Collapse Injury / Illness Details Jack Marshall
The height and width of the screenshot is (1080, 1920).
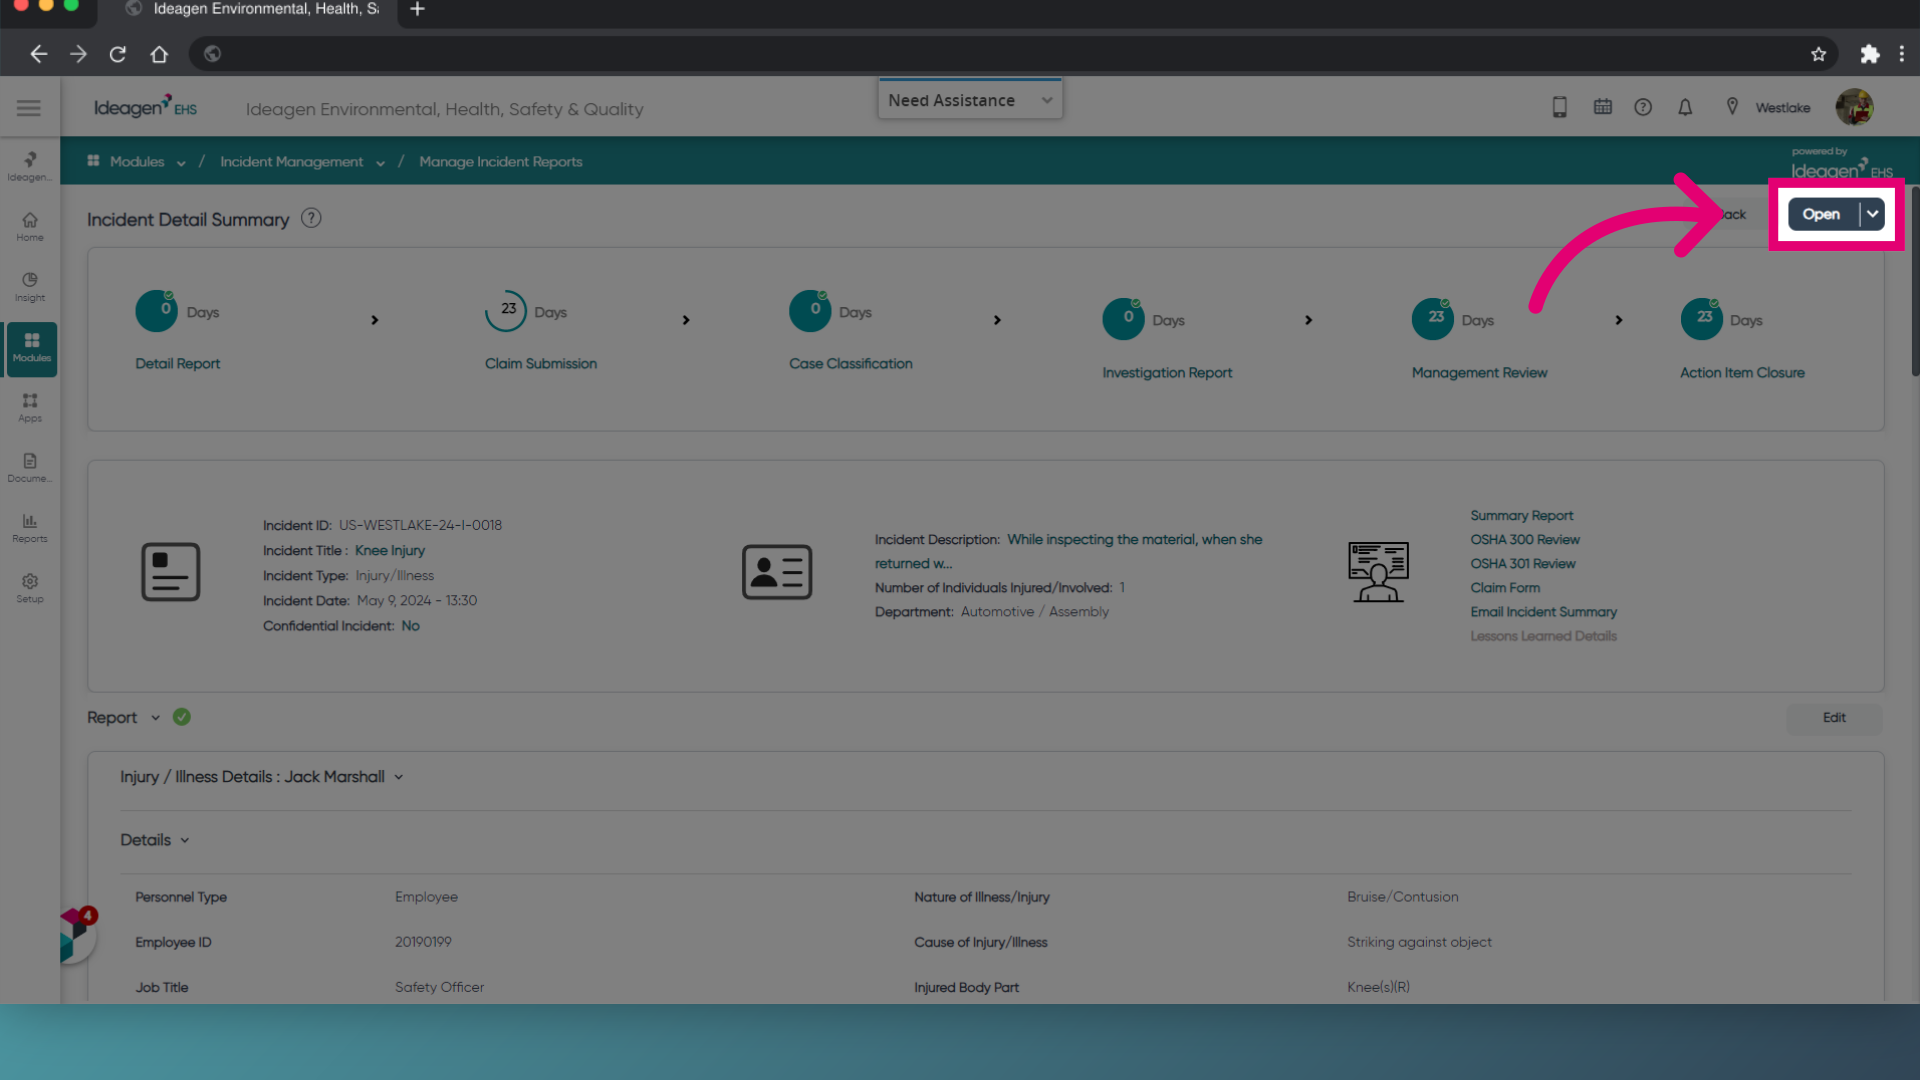[x=398, y=777]
